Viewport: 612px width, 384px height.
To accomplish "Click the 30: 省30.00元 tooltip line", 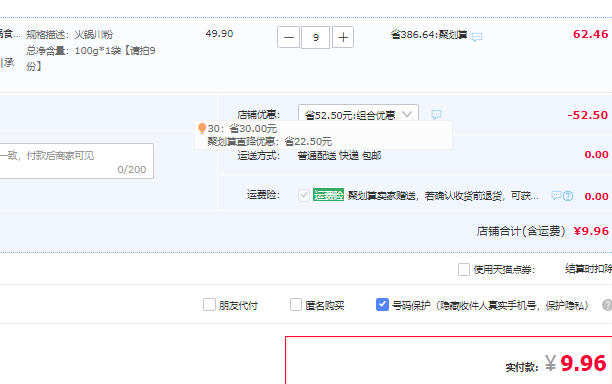I will [x=242, y=128].
